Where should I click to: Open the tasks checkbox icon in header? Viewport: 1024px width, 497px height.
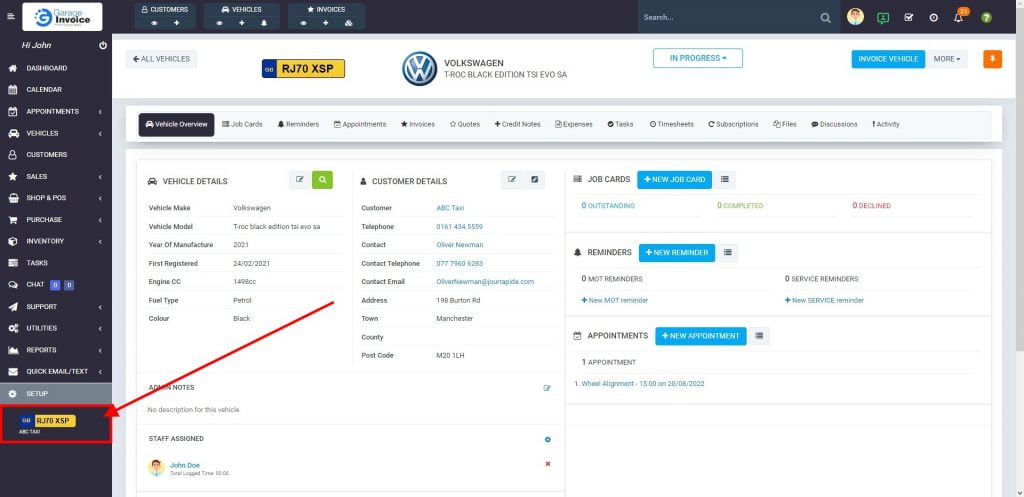(908, 18)
